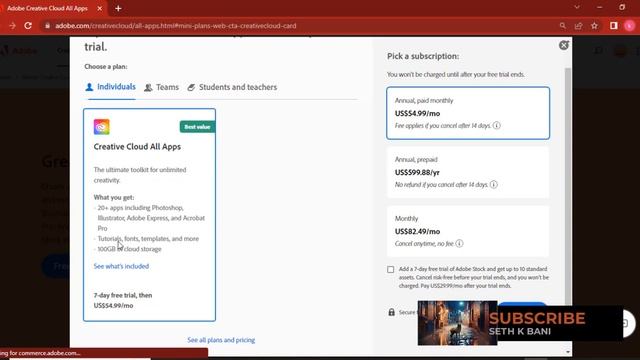
Task: Click the scrollbar down arrow
Action: point(568,352)
